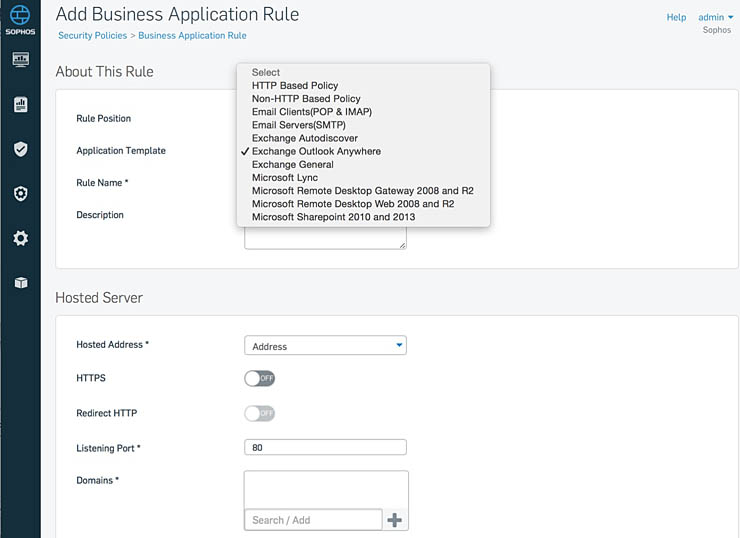
Task: Click the Search / Add domains field
Action: 313,520
